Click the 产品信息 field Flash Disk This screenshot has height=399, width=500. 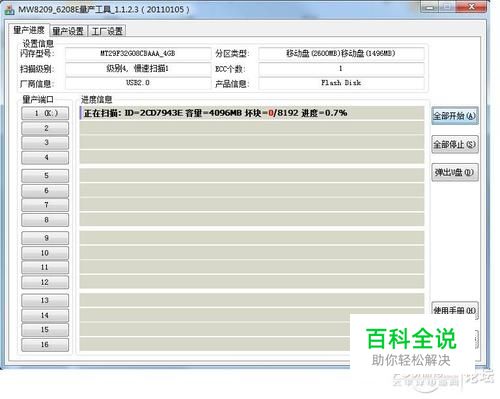click(x=341, y=83)
